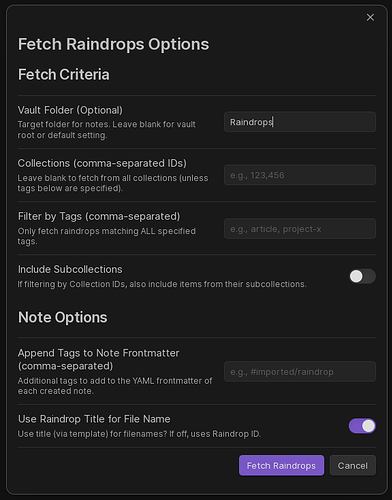Click the Fetch Raindrops button
Screen dimensions: 392x500
point(281,465)
